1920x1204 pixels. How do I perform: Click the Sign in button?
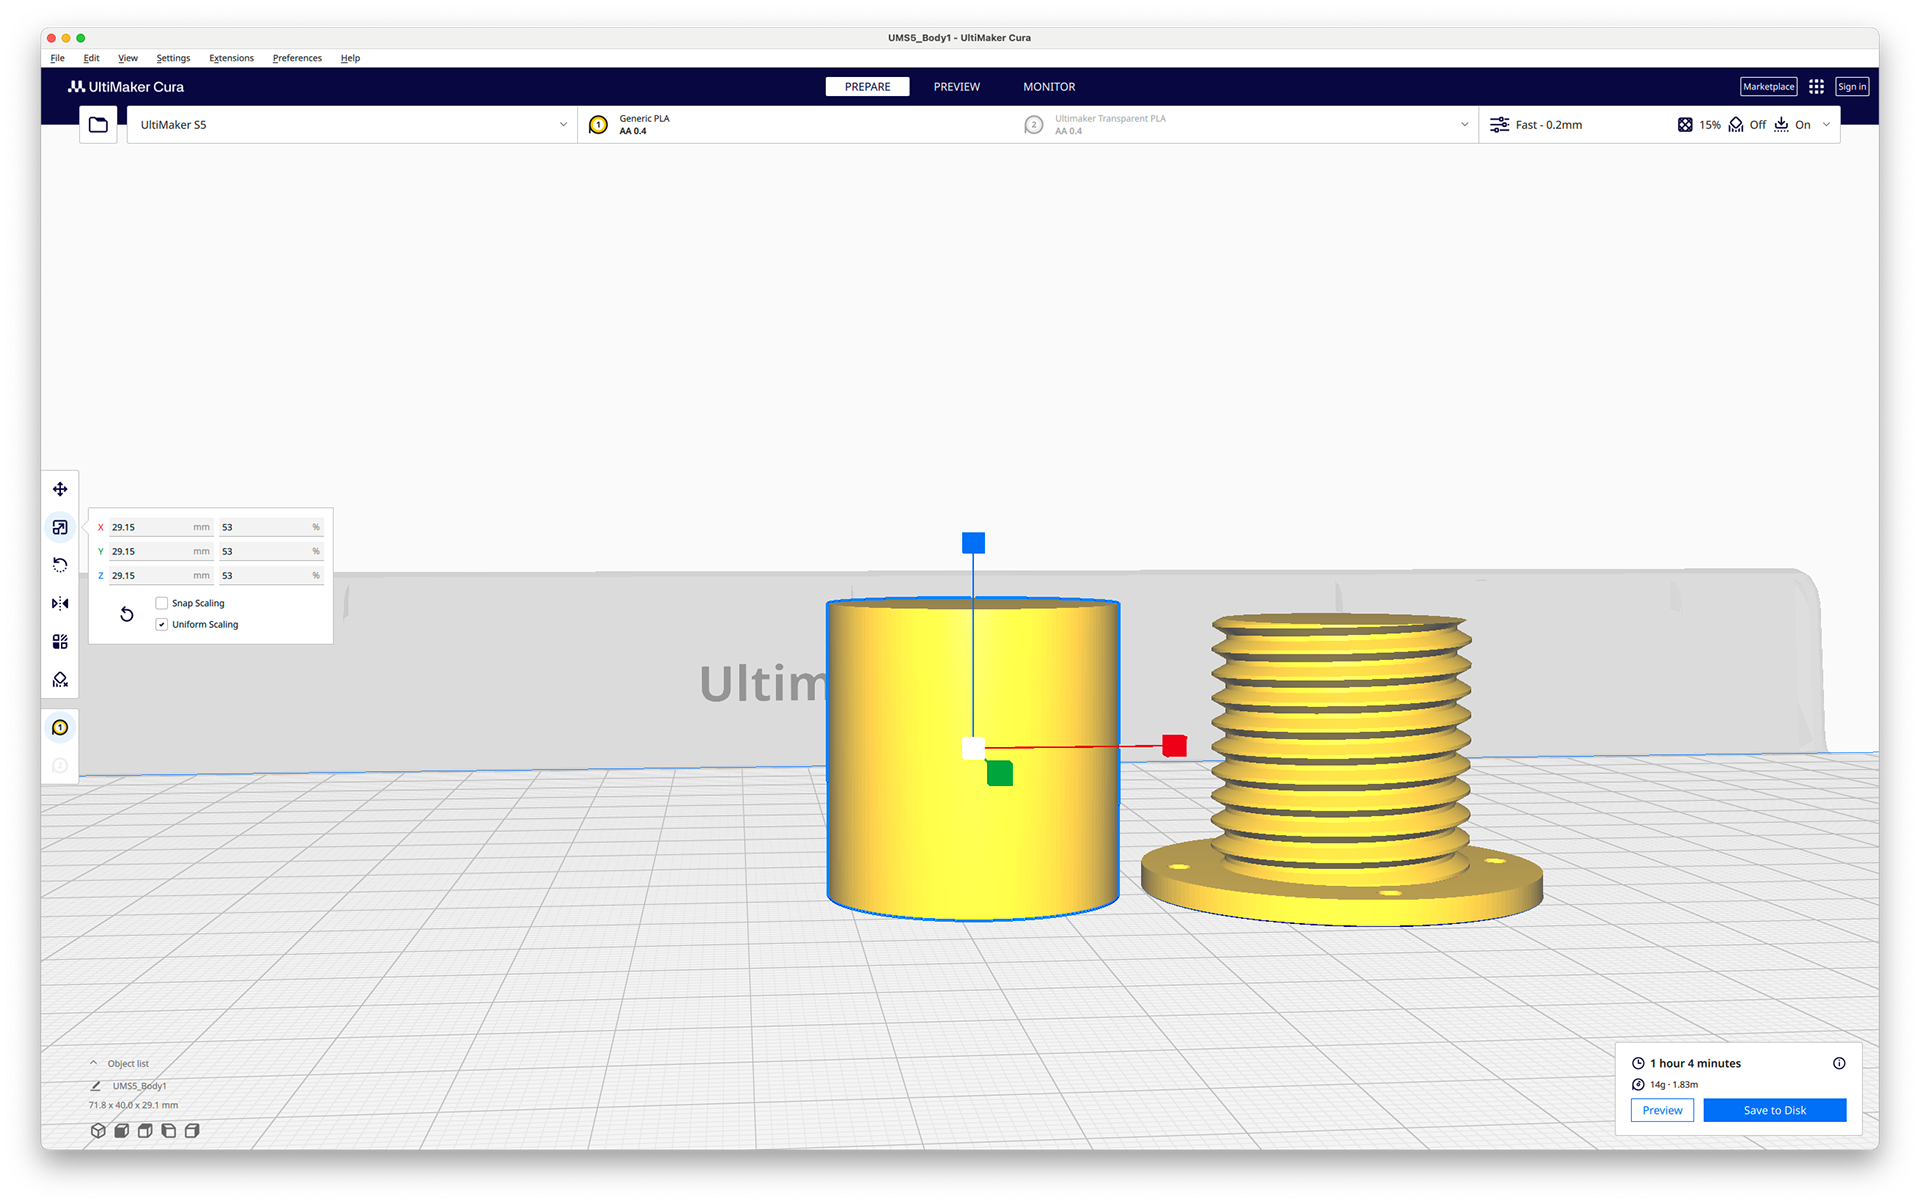click(x=1852, y=87)
